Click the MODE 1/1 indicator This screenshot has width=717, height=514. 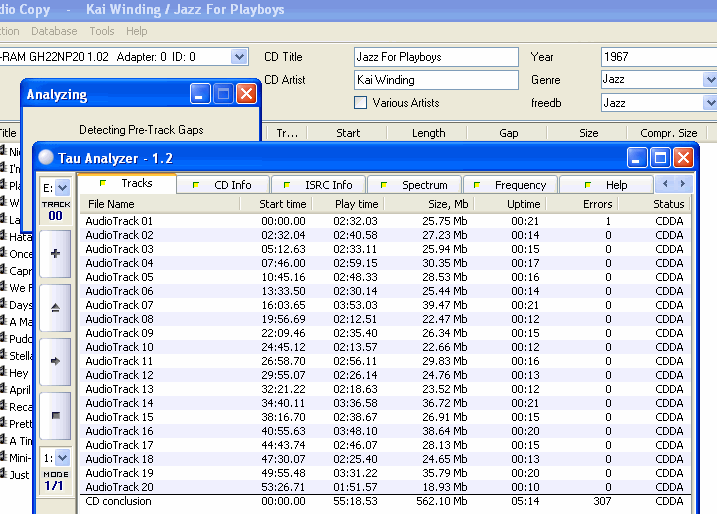[56, 481]
